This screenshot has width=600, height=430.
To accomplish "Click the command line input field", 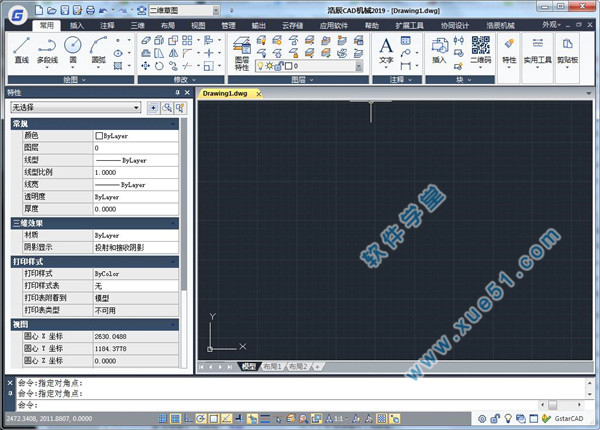I will 300,404.
